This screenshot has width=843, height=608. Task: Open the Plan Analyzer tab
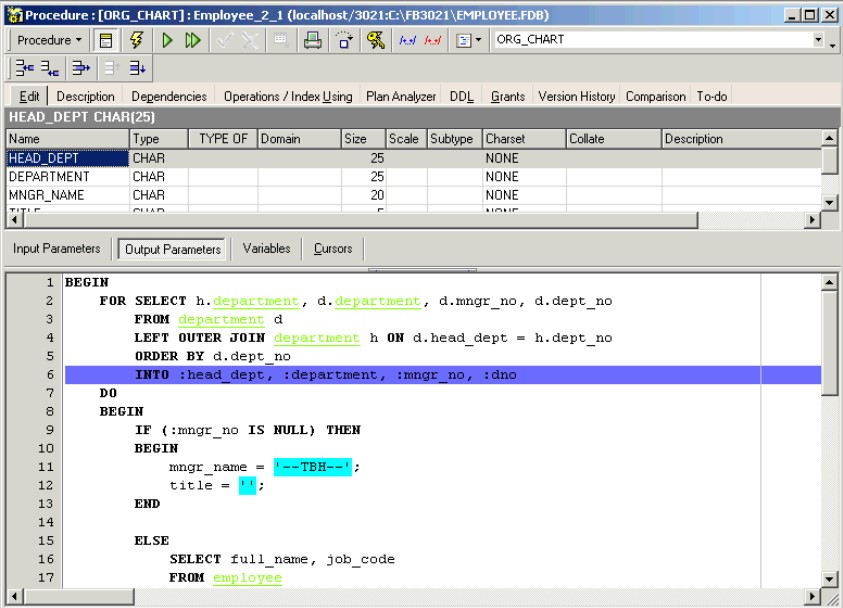point(401,96)
